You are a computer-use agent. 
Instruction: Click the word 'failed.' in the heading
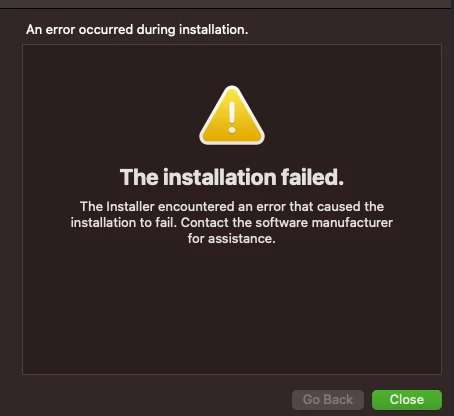312,177
